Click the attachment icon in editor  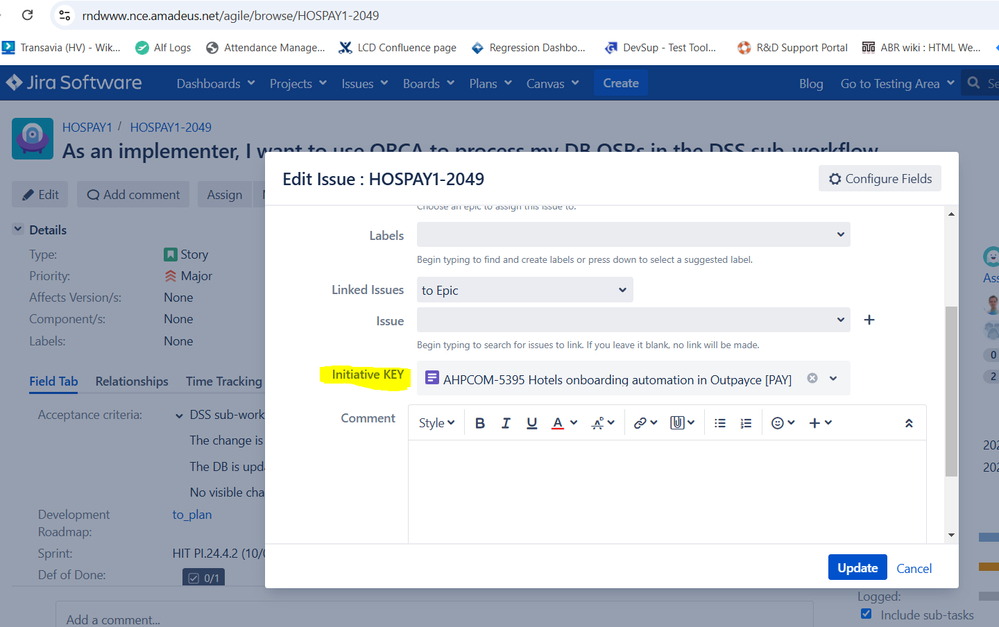[682, 423]
